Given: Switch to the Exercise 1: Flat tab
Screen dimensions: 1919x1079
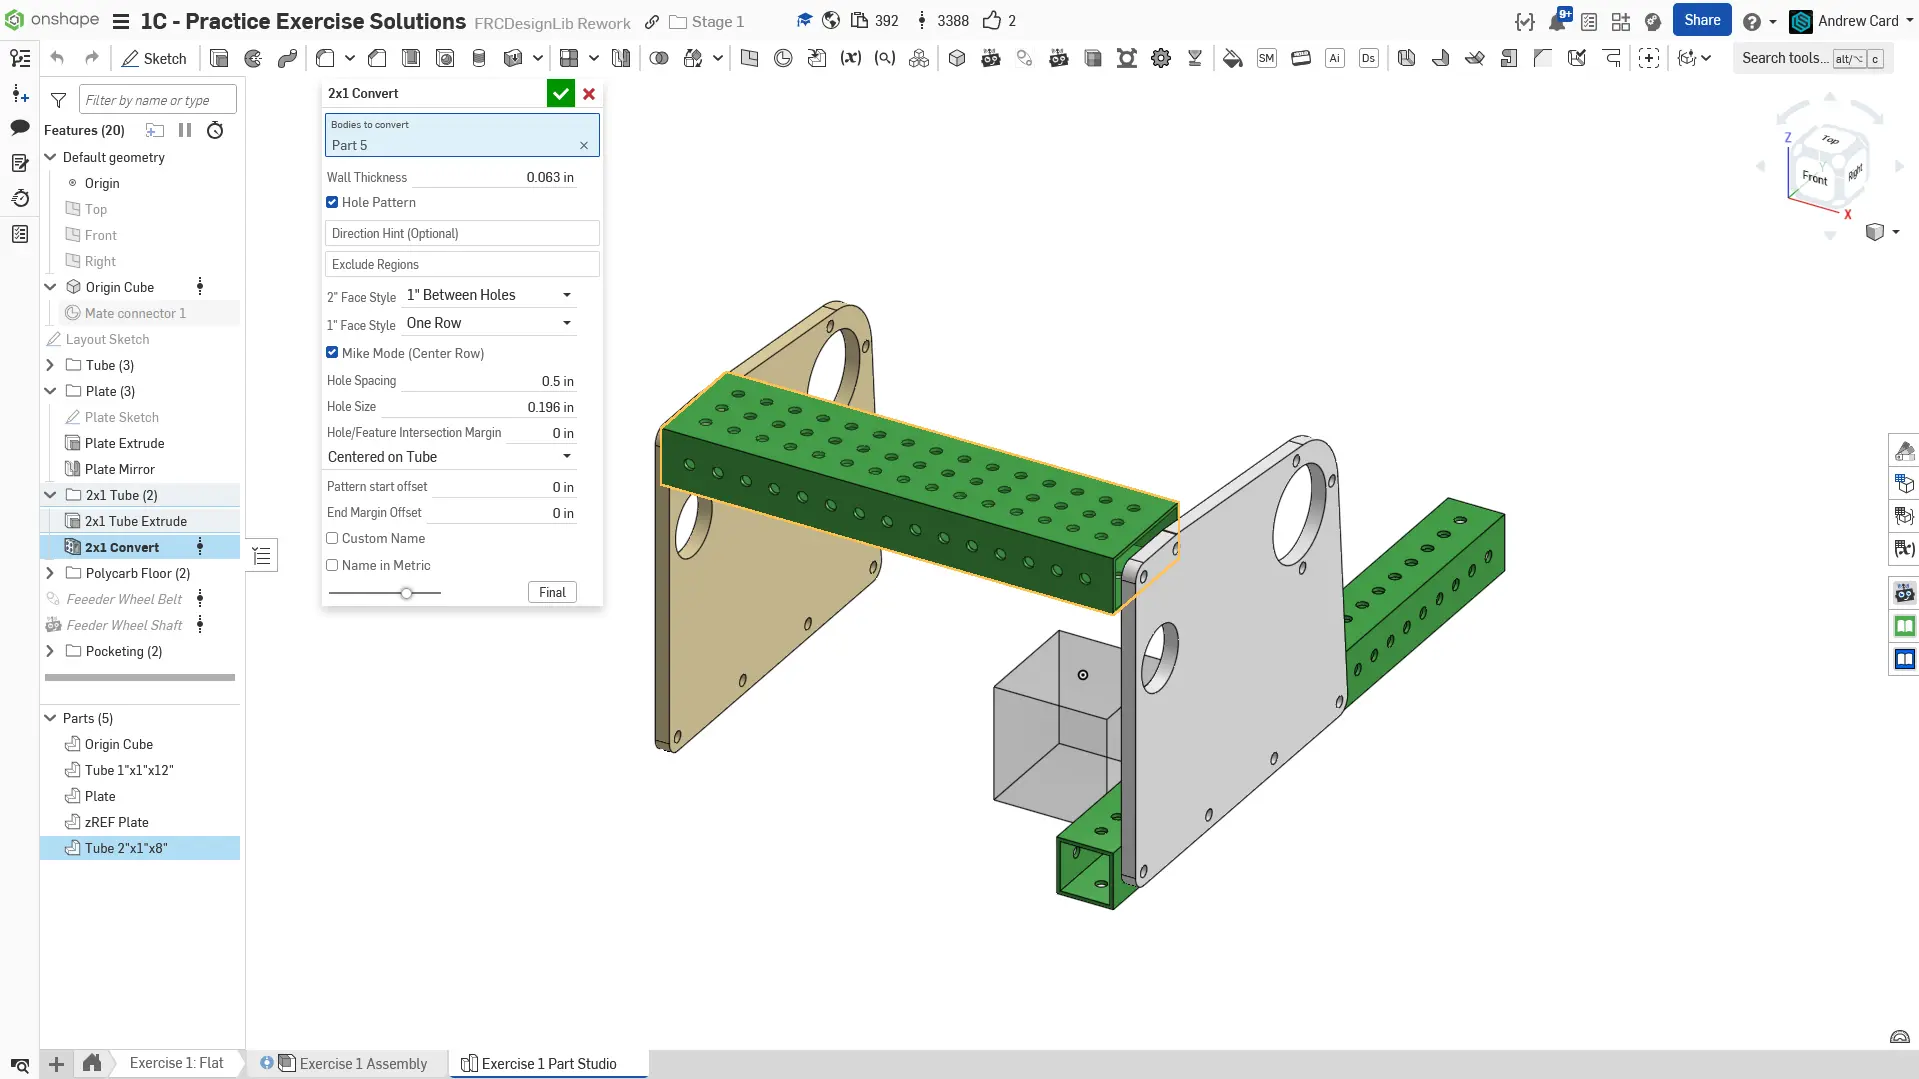Looking at the screenshot, I should point(176,1063).
